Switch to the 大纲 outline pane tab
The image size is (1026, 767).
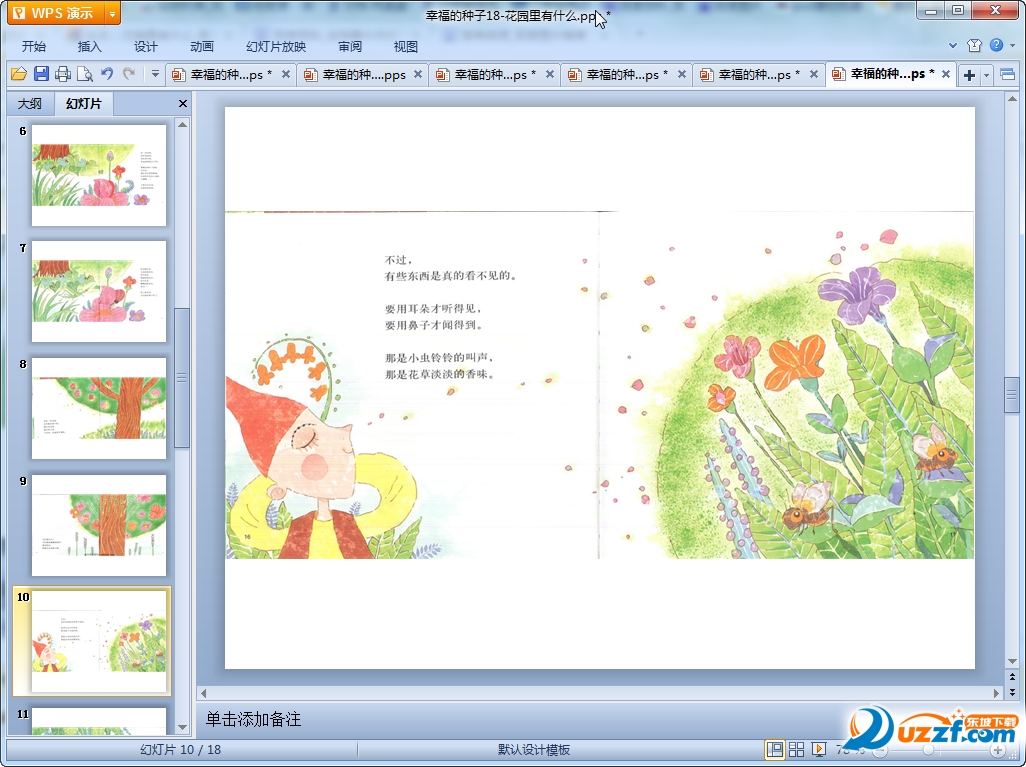click(x=29, y=103)
